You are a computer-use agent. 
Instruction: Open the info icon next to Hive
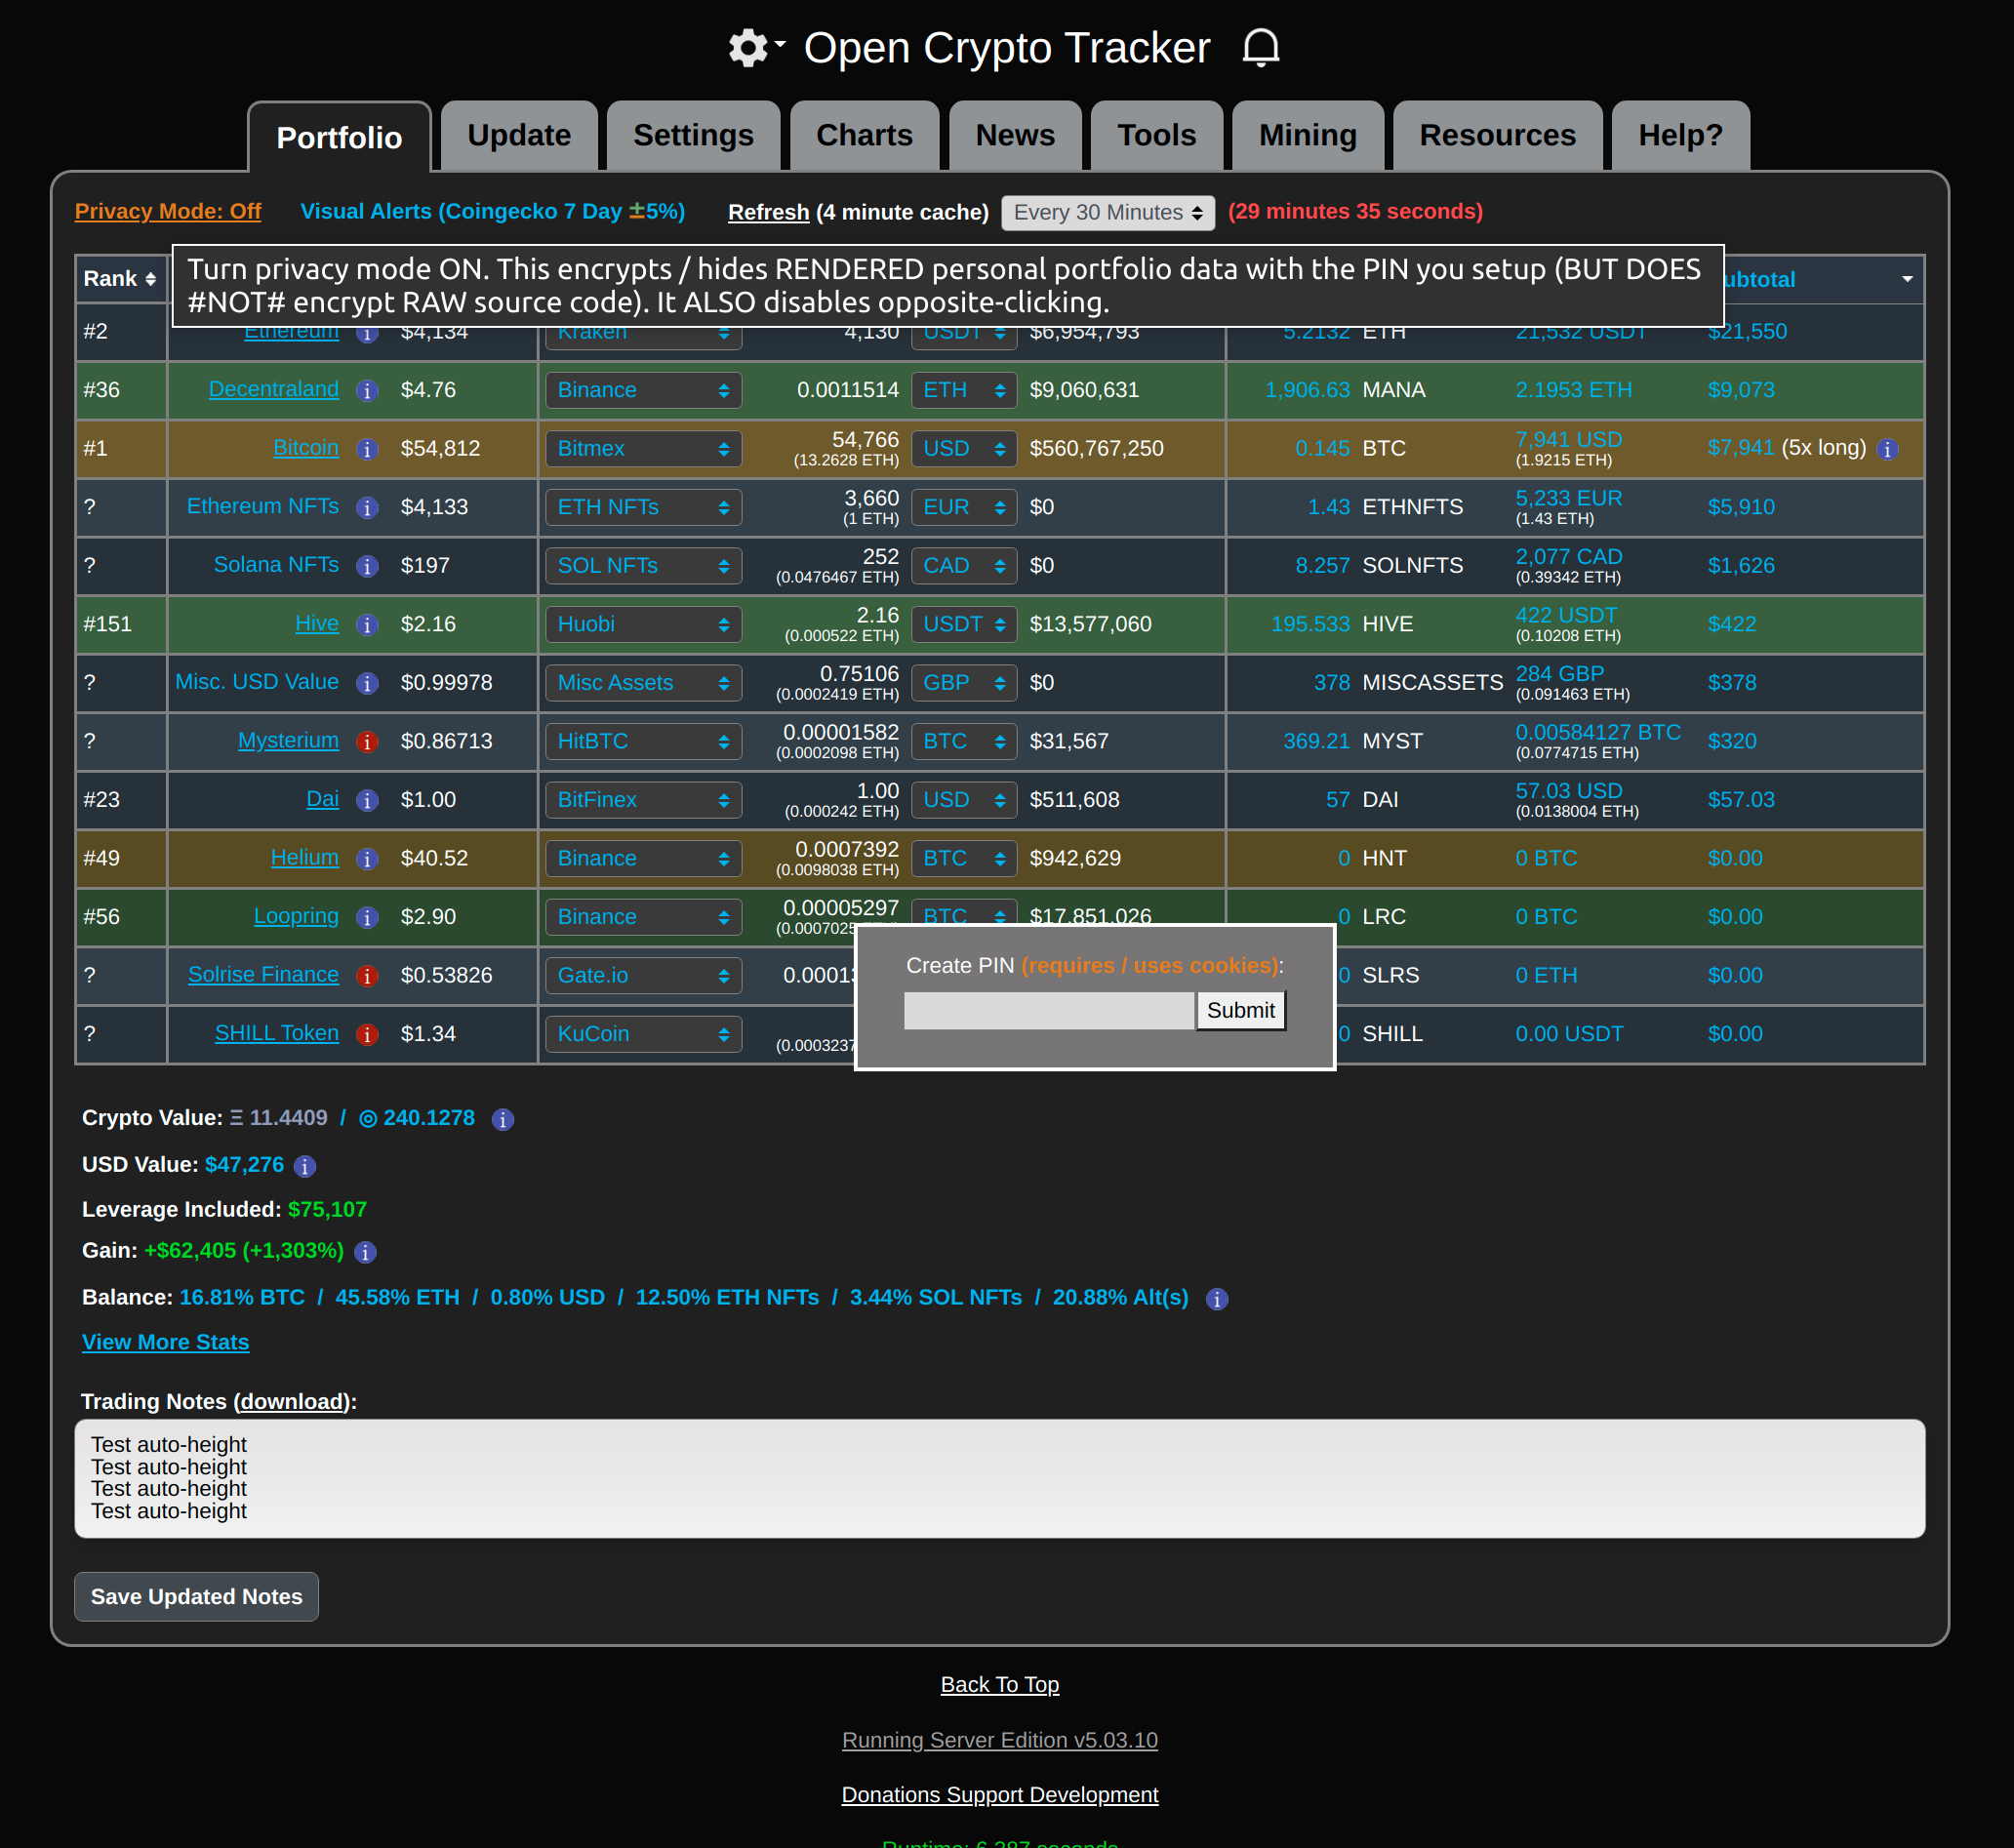[367, 625]
